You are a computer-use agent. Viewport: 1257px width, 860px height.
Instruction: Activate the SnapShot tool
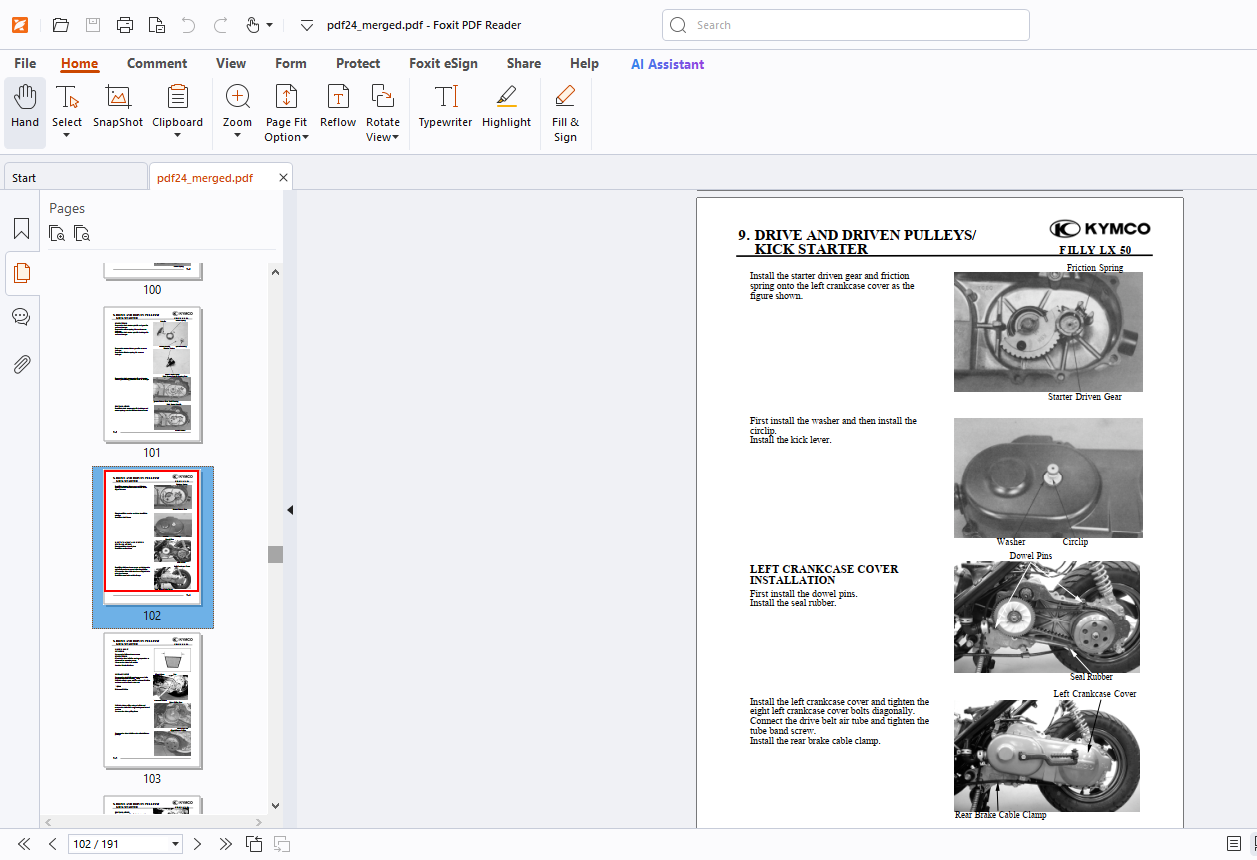118,106
